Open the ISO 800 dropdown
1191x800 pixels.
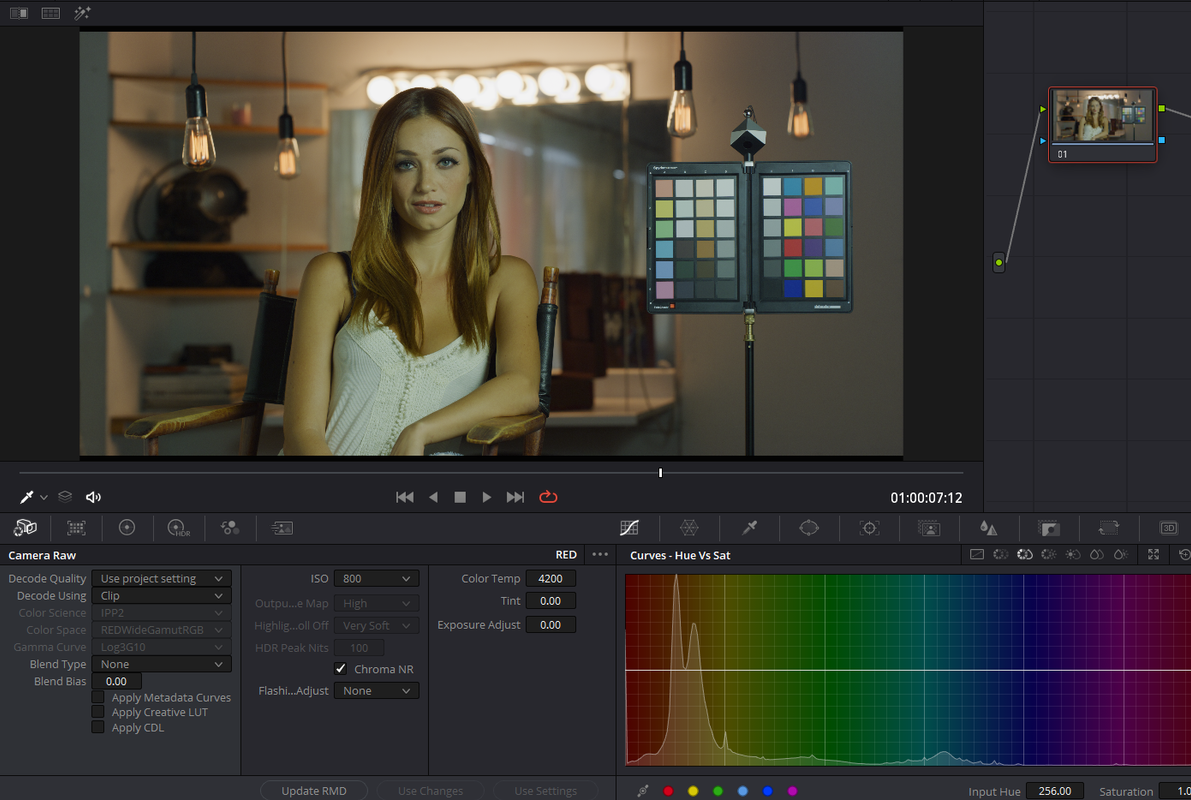tap(376, 579)
